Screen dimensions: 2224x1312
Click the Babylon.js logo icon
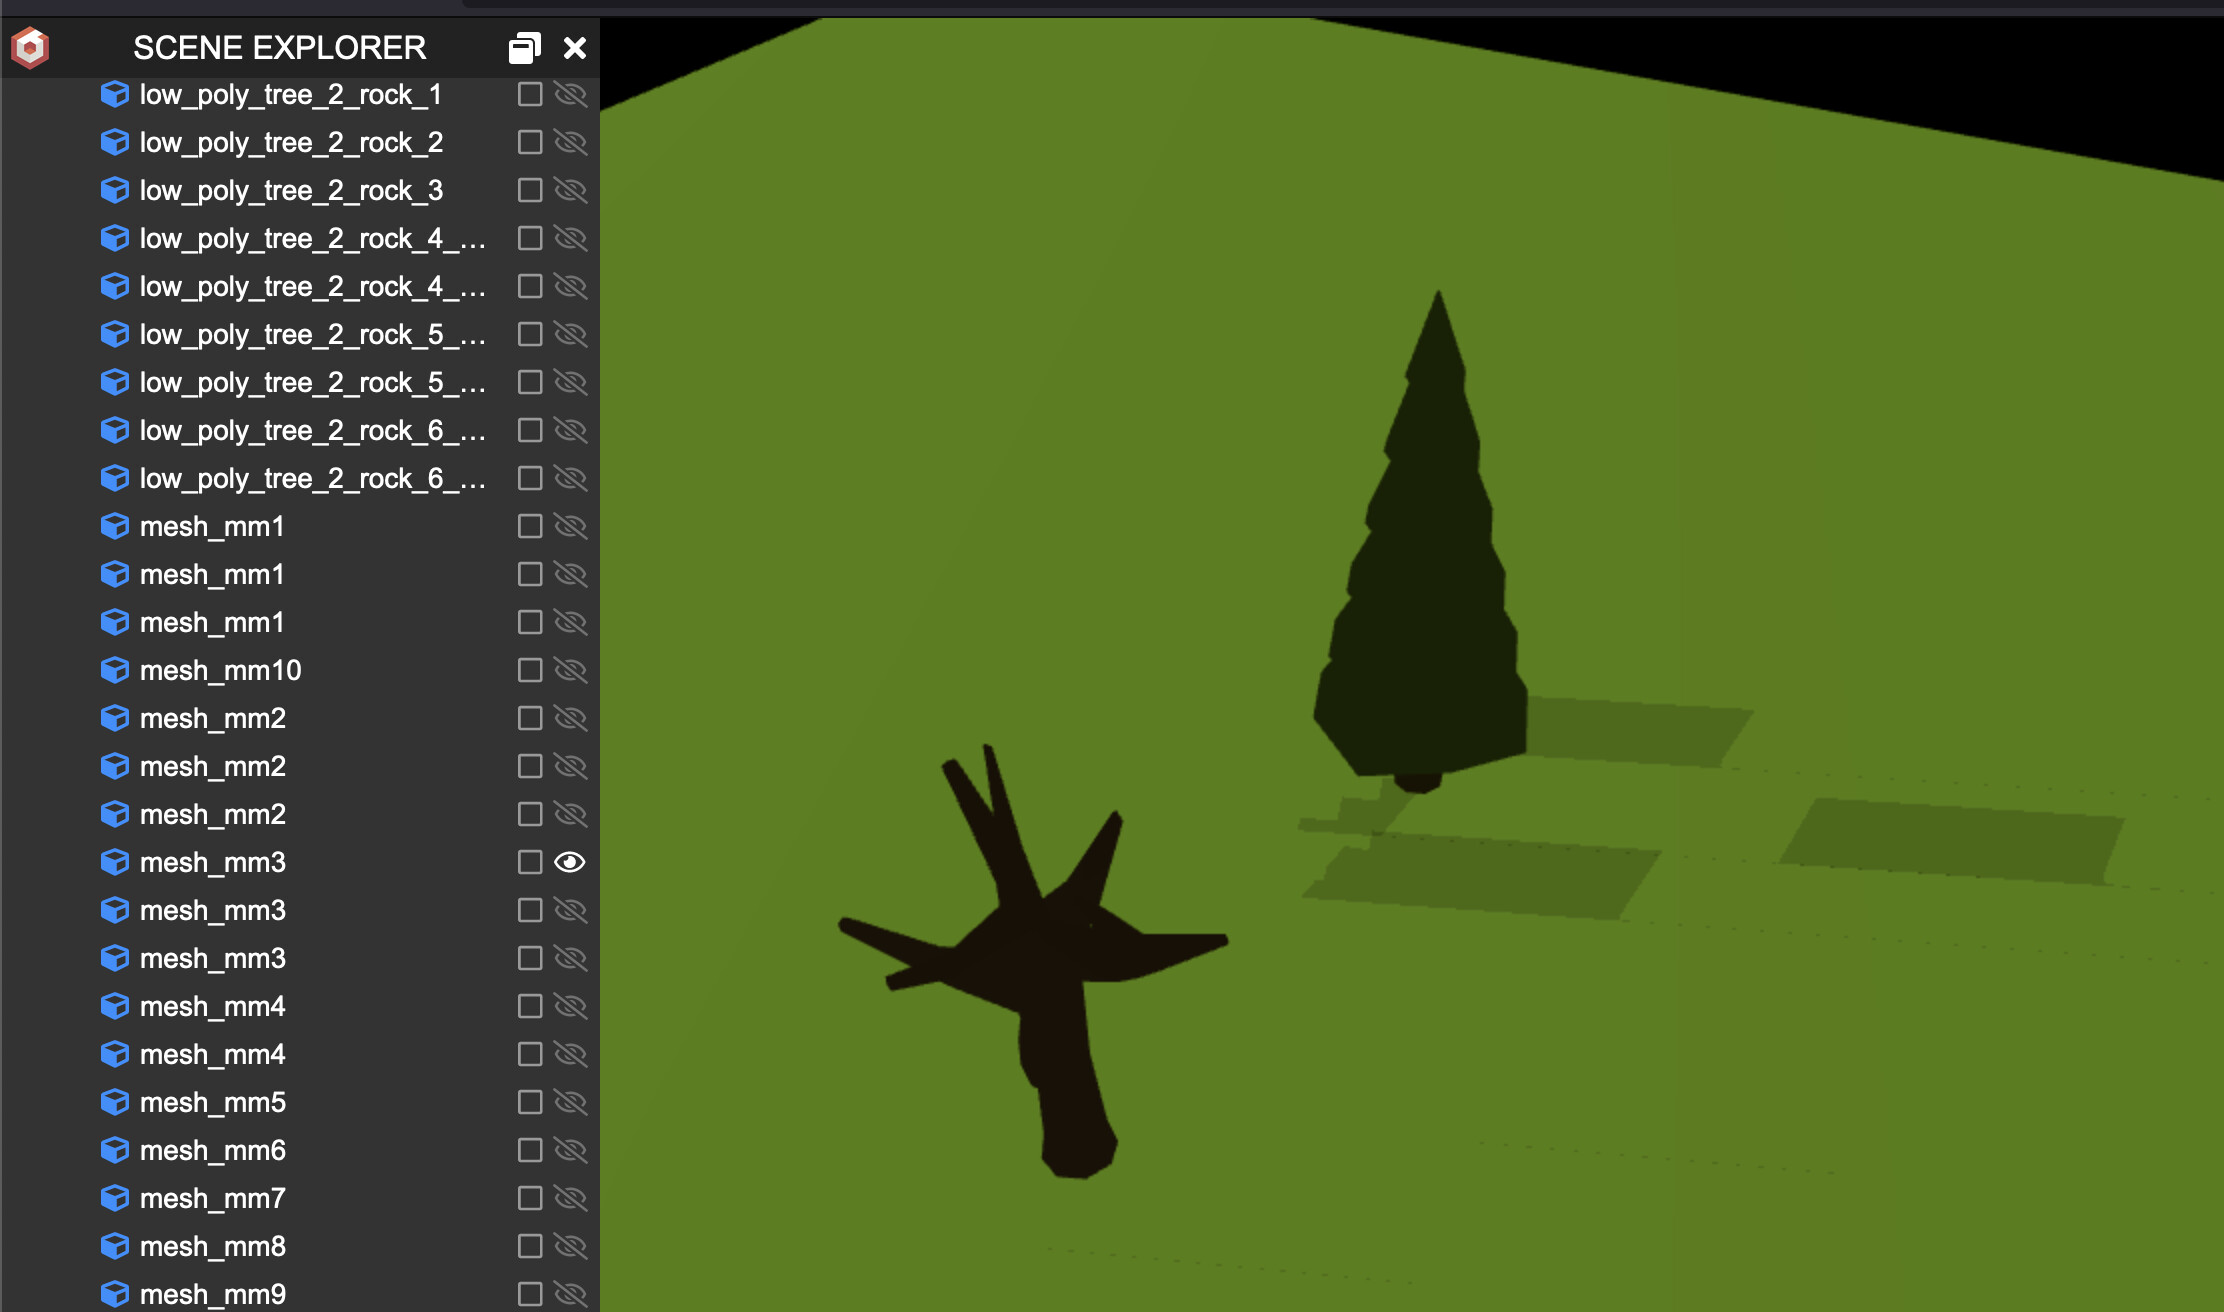pos(30,47)
